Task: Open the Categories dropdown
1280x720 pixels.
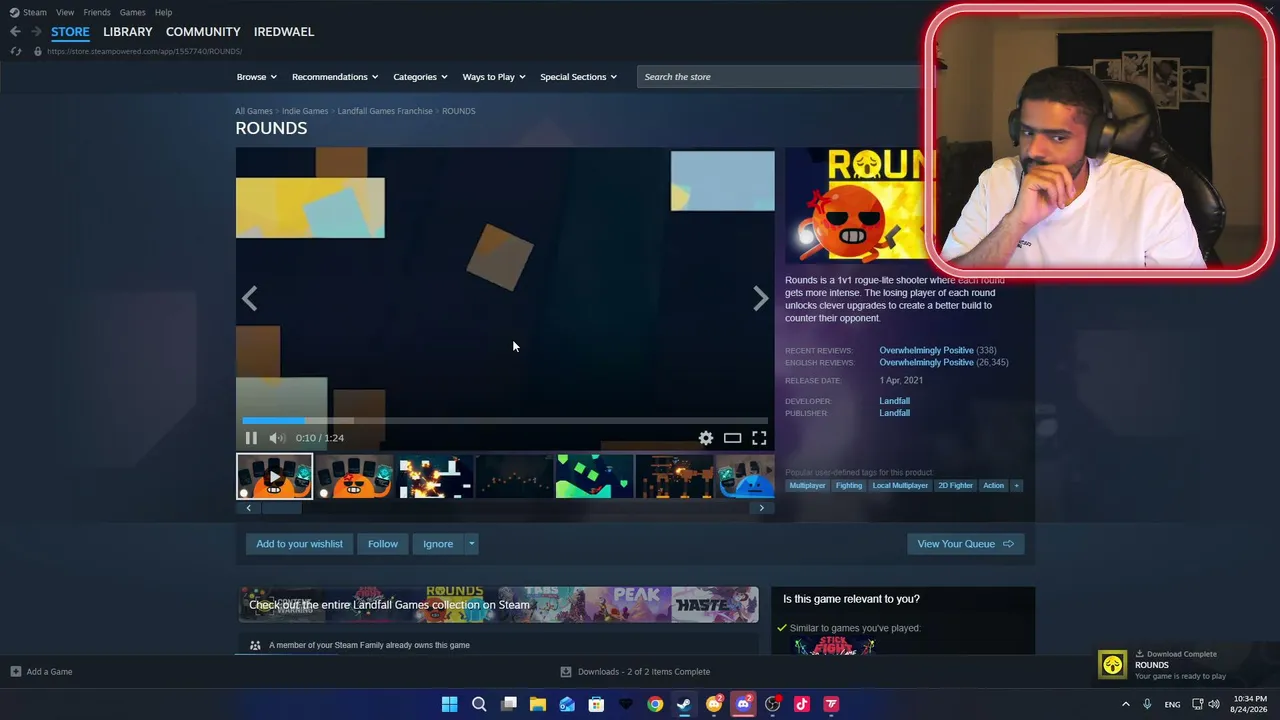Action: 420,77
